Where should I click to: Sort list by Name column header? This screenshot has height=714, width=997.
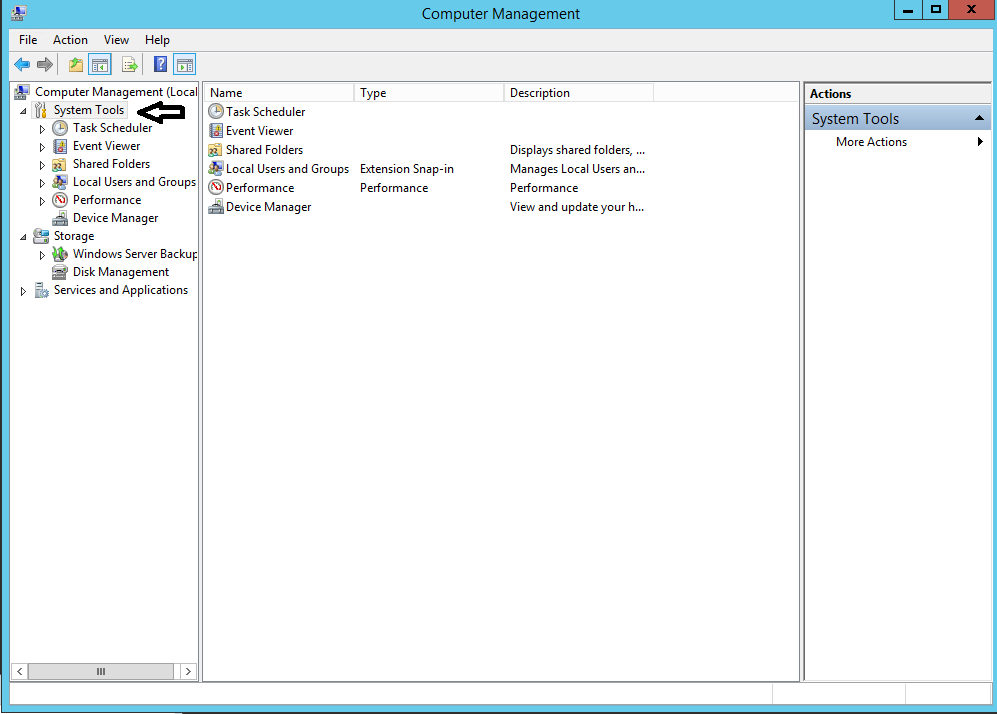tap(278, 93)
